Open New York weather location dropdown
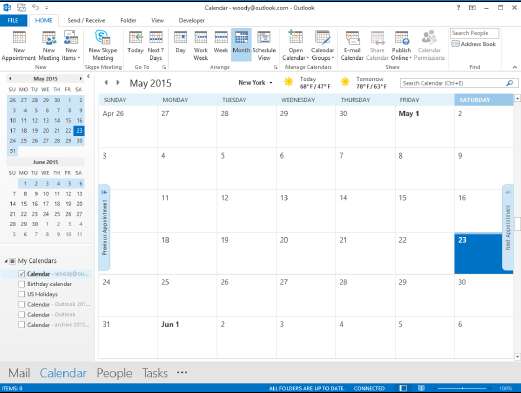 [x=255, y=82]
